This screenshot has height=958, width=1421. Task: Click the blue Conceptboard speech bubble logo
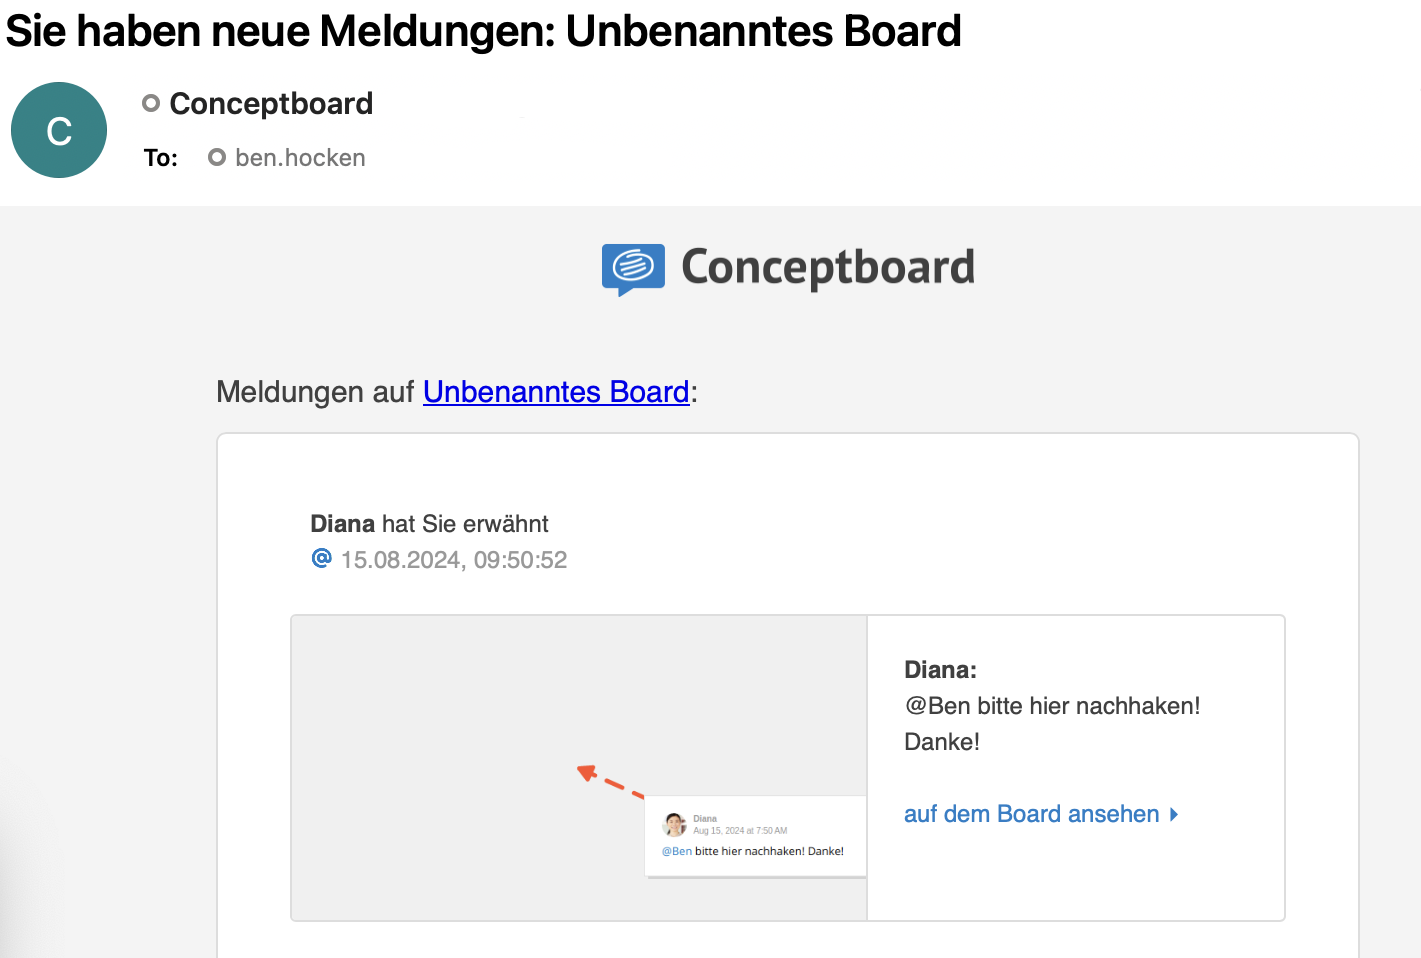633,268
